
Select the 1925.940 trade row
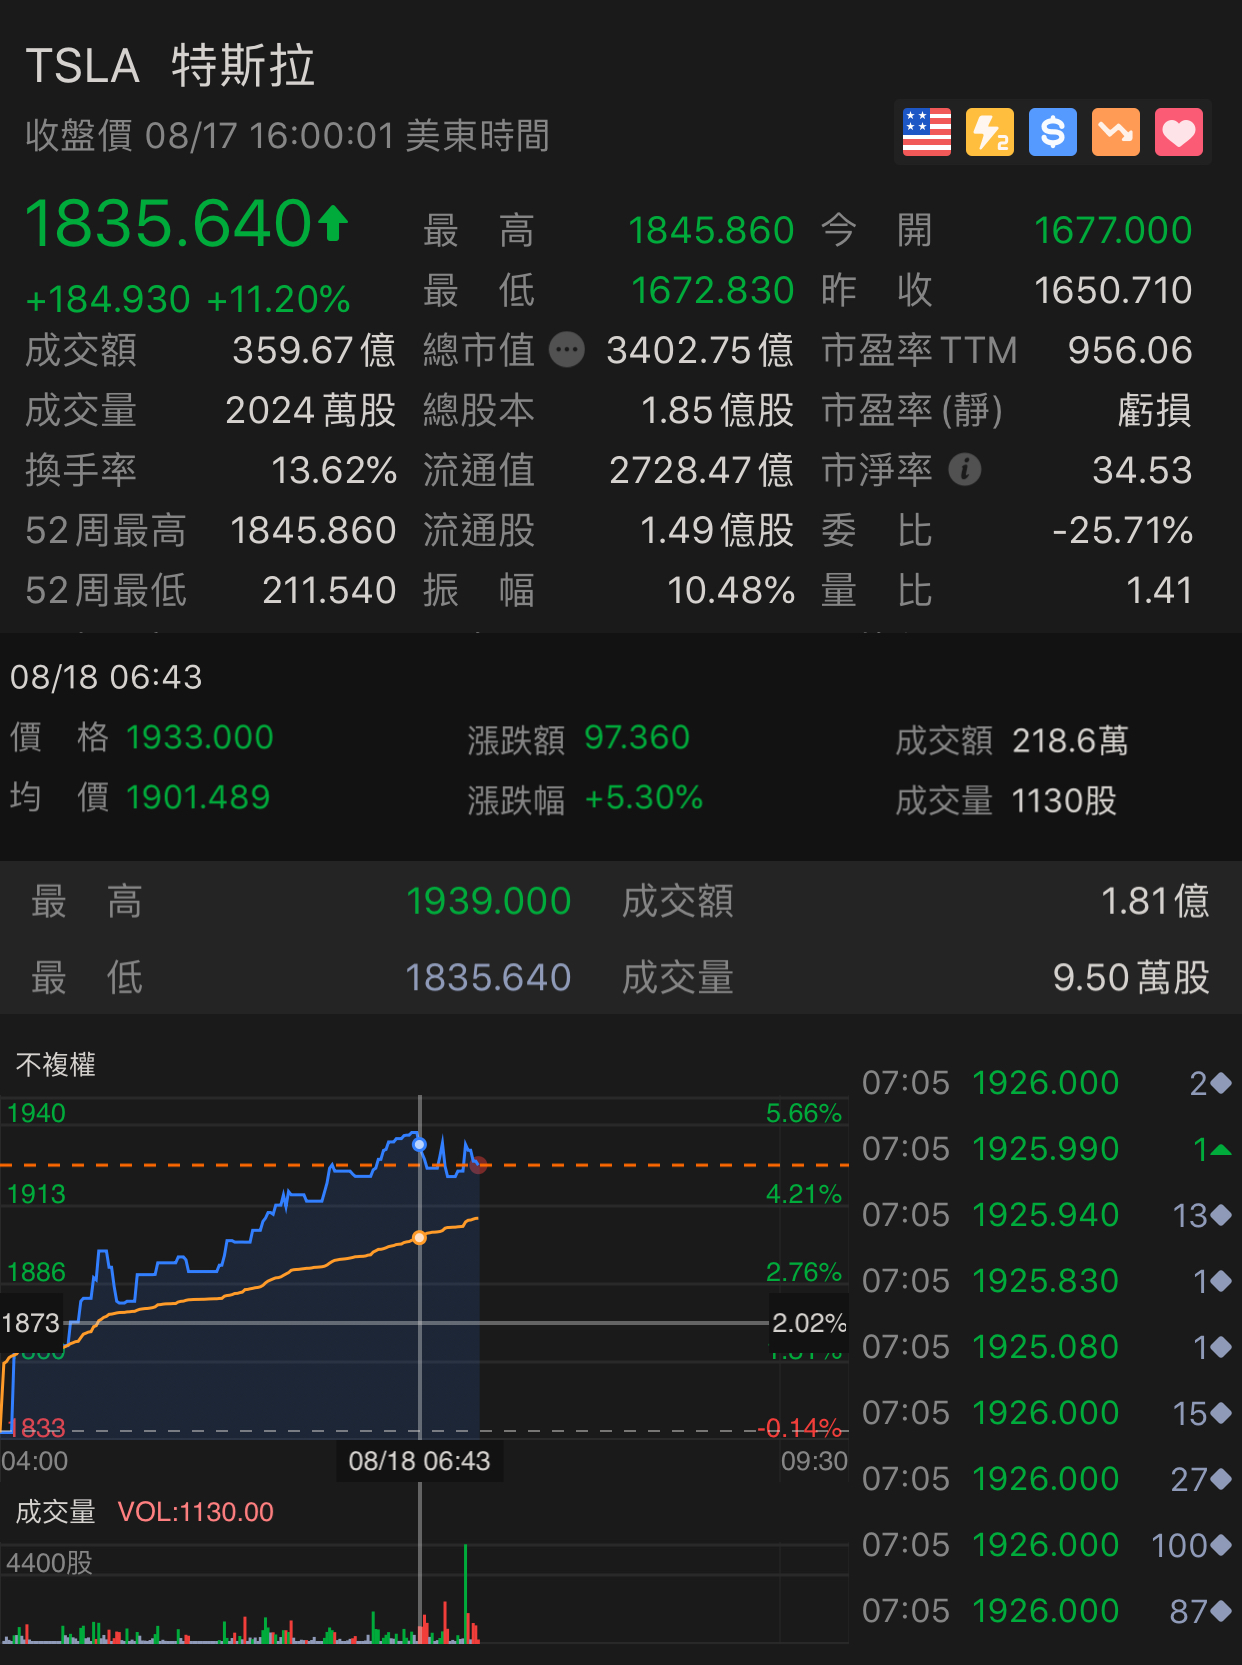[1046, 1215]
